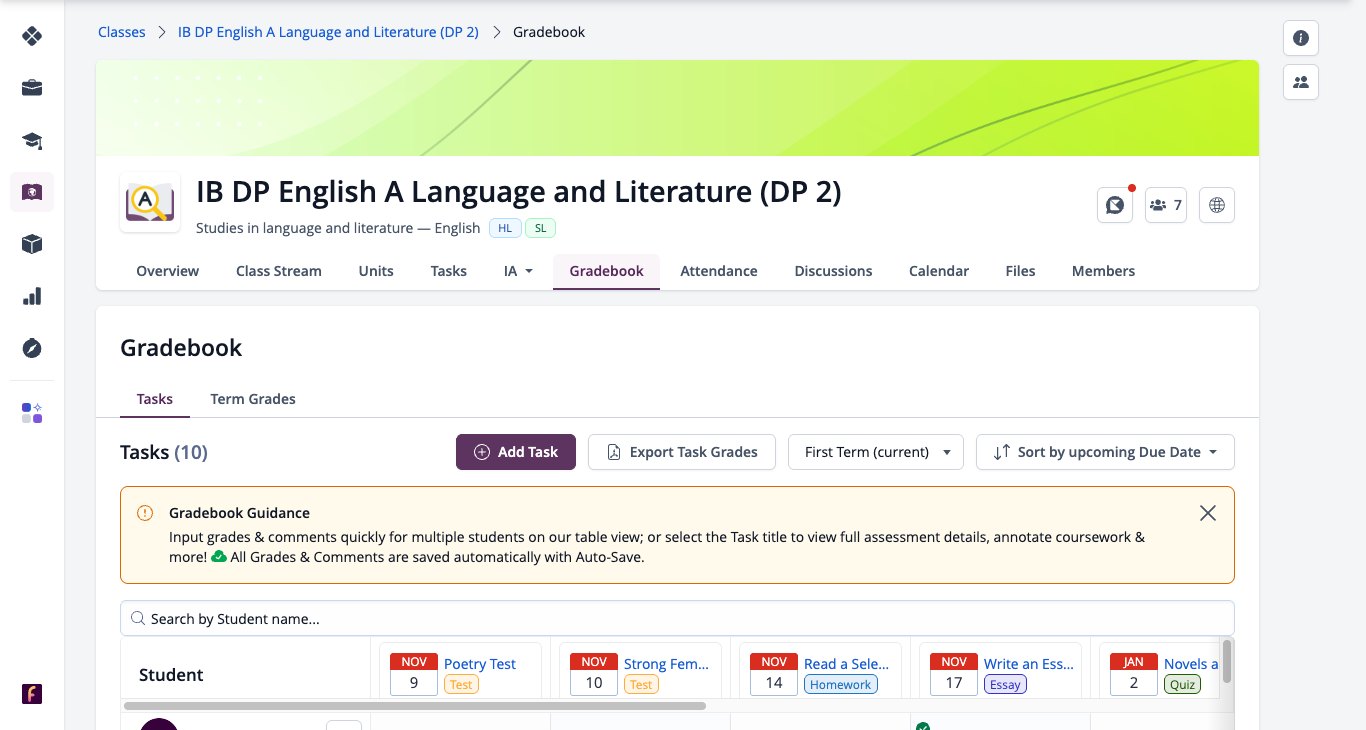Click the people icon below info button
This screenshot has height=730, width=1366.
click(x=1301, y=82)
